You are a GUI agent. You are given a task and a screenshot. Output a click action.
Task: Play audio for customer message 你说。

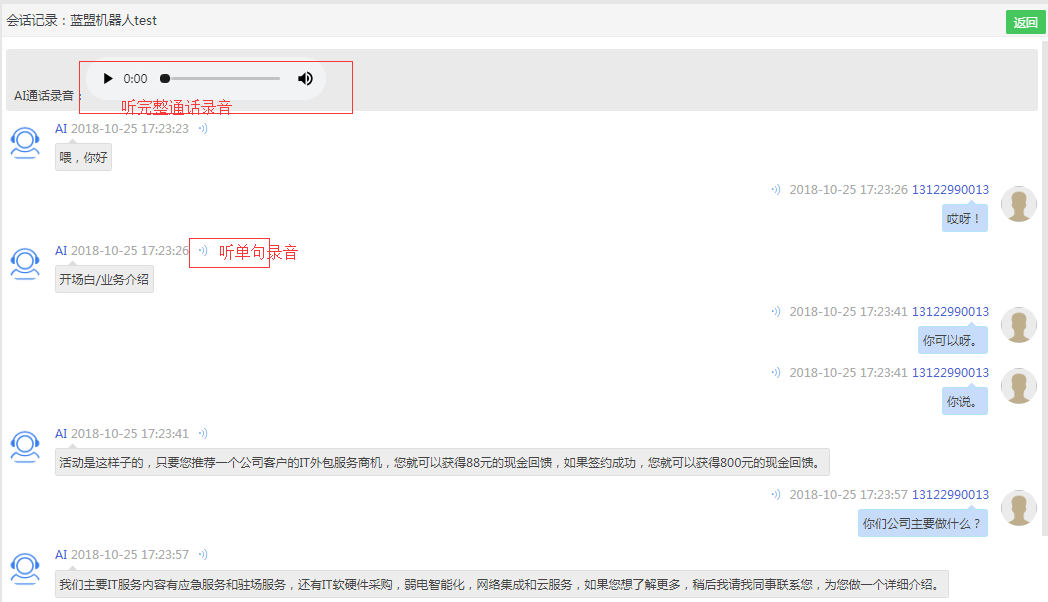(x=775, y=373)
